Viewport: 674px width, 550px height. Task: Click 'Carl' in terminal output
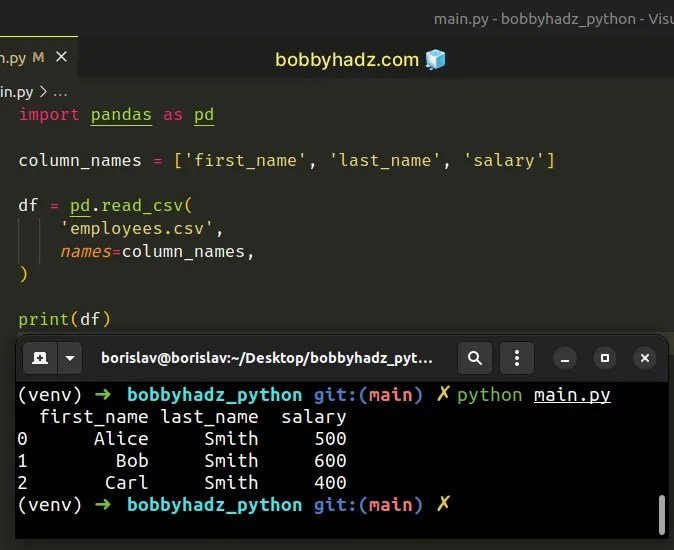126,483
